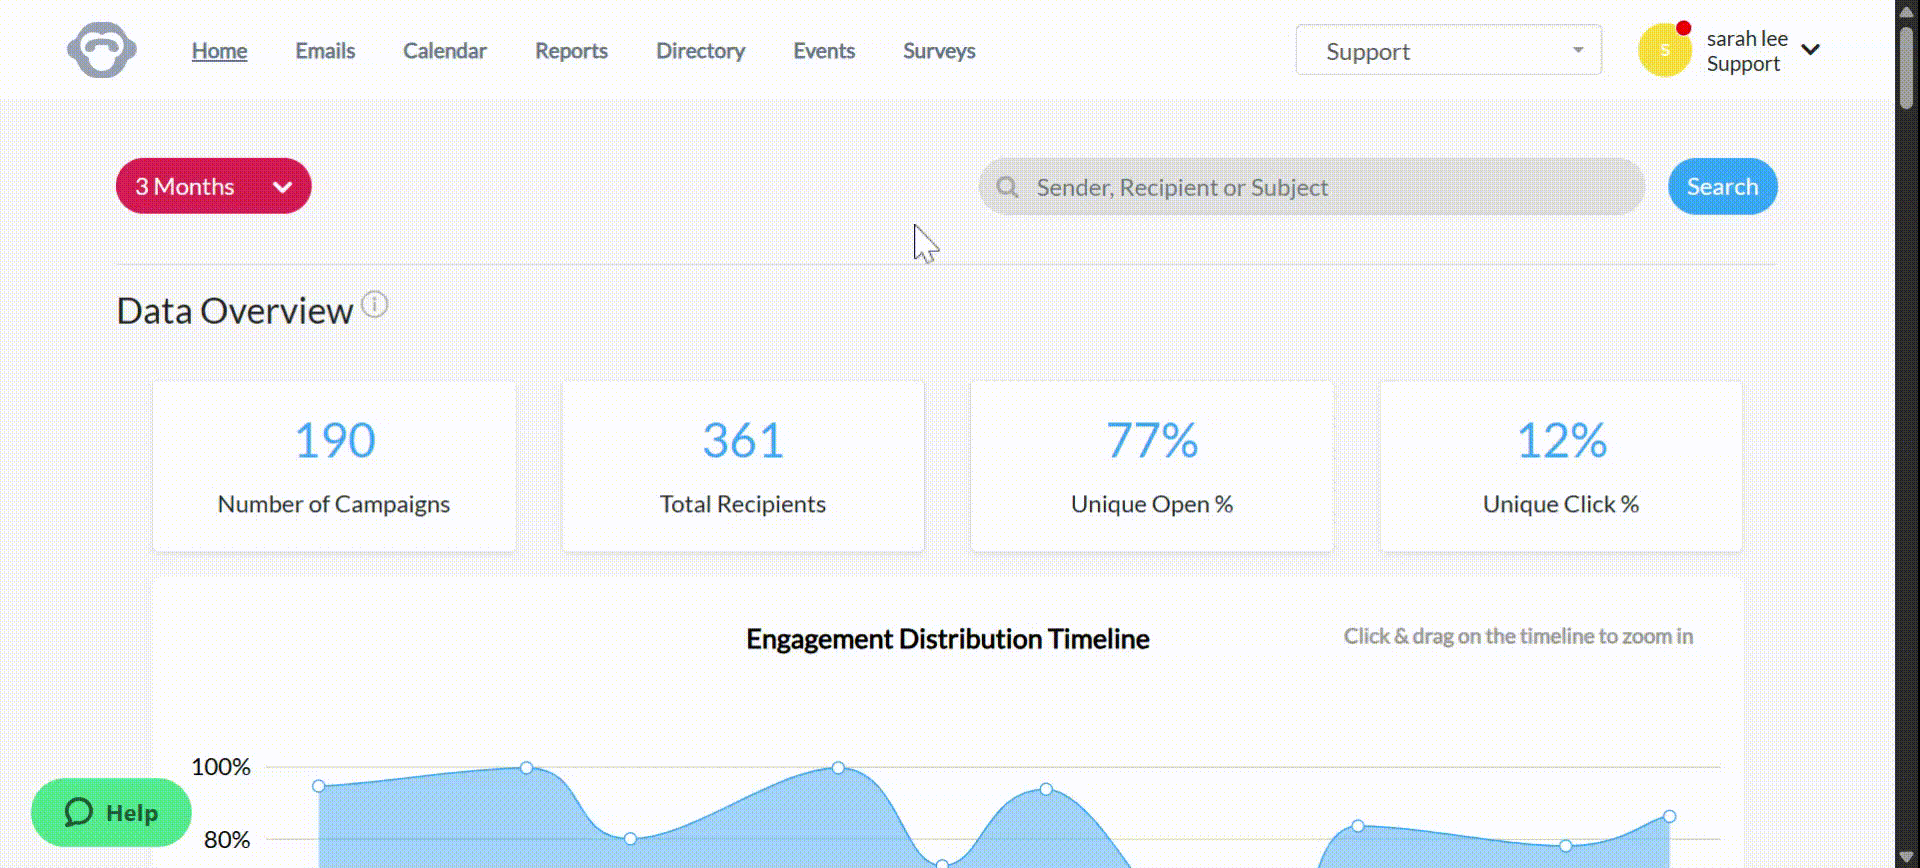The image size is (1920, 868).
Task: Click the magnifier icon in search field
Action: point(1007,187)
